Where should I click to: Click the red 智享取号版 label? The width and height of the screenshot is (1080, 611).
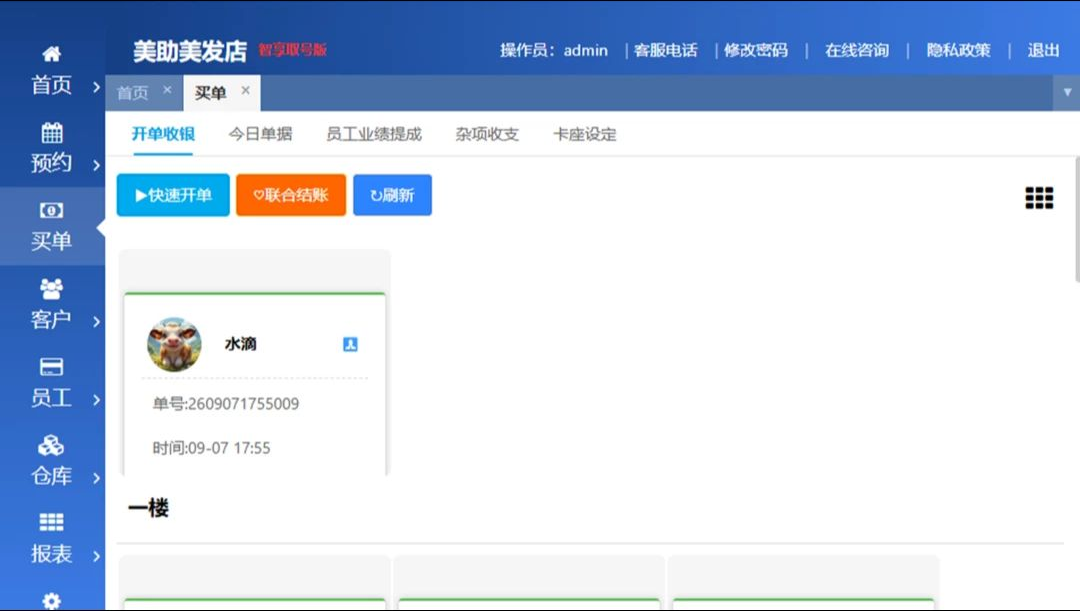293,50
